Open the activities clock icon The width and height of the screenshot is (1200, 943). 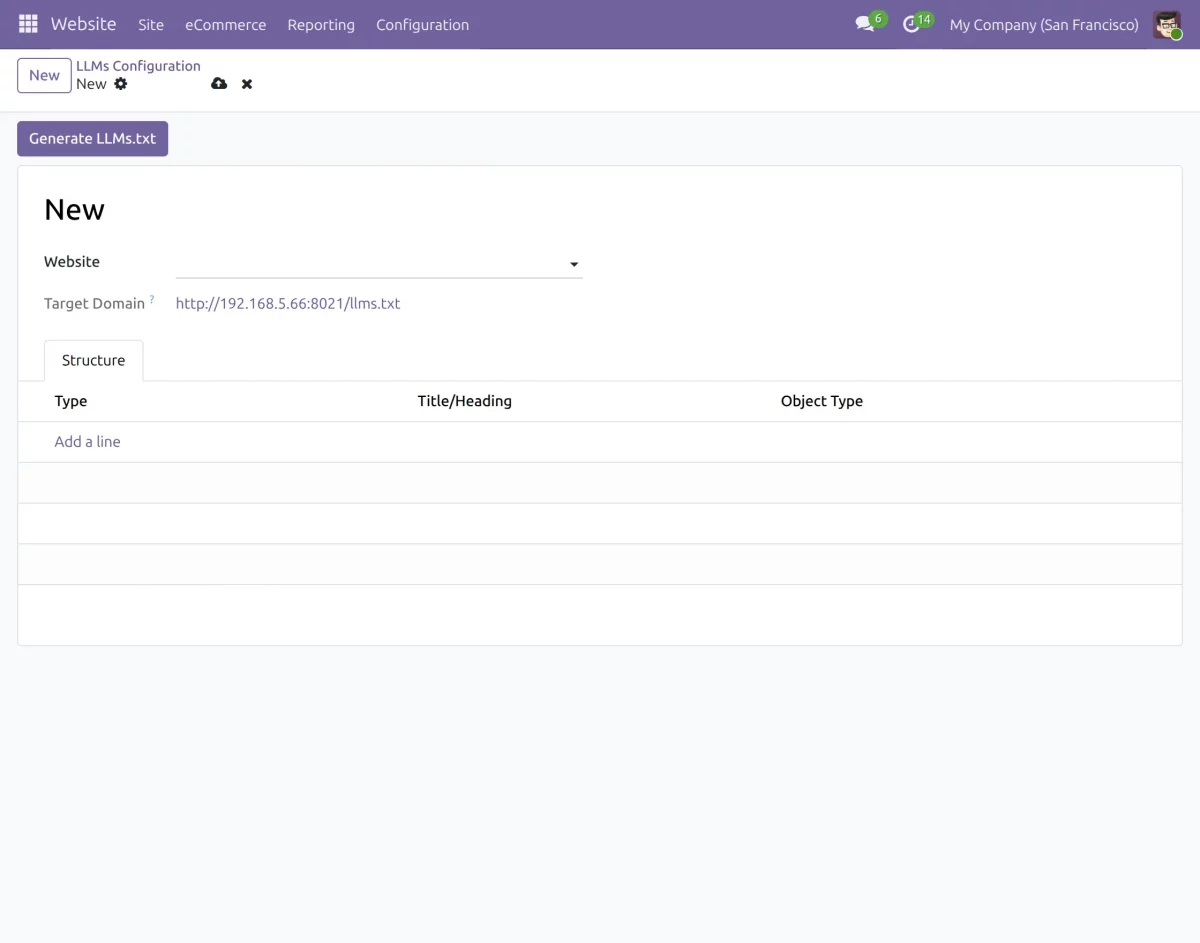tap(912, 24)
